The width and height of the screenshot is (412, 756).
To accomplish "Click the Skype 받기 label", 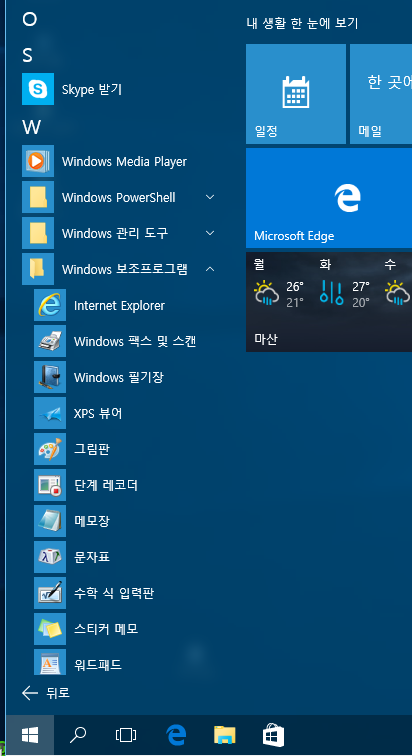I will point(92,89).
